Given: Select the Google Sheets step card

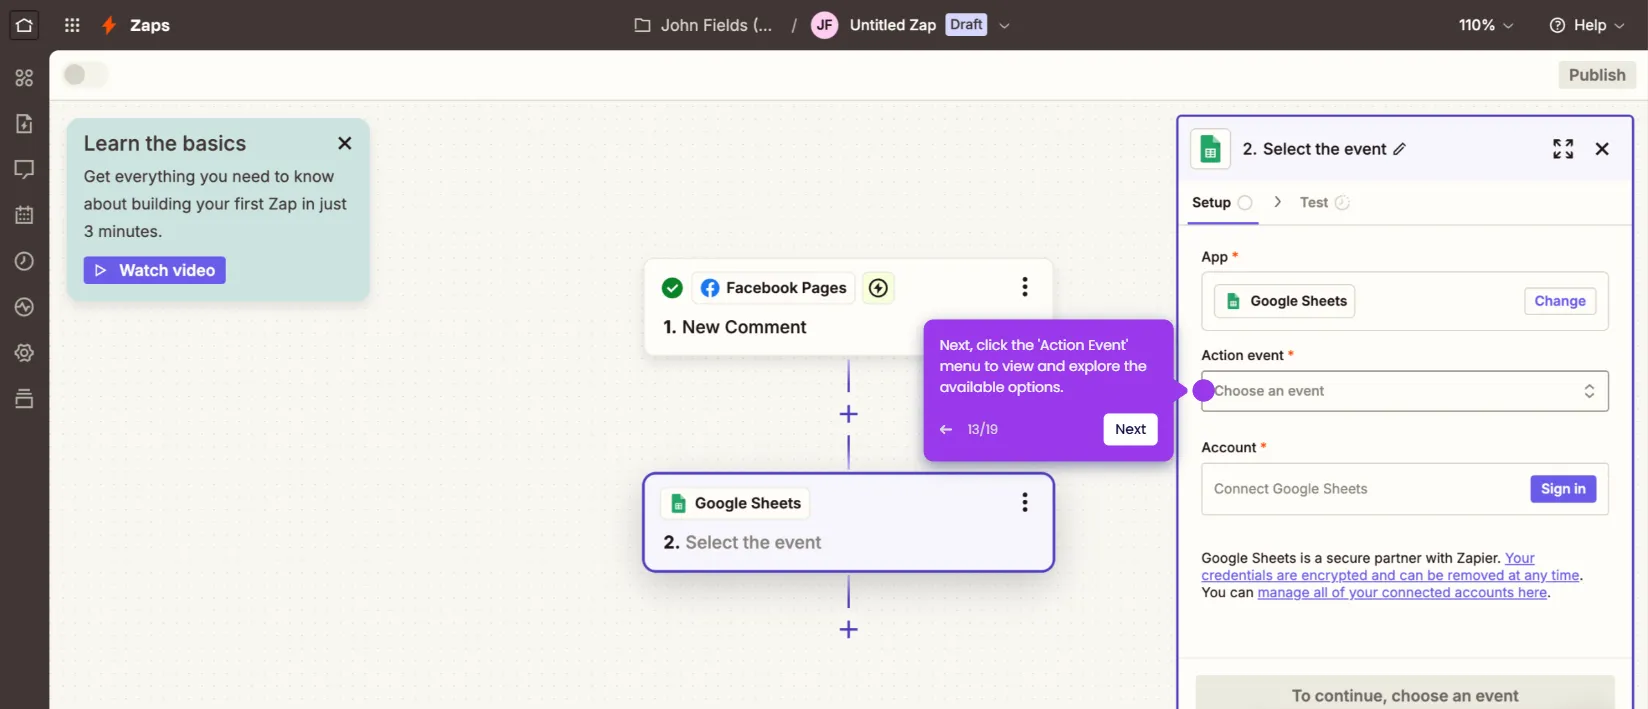Looking at the screenshot, I should click(x=848, y=522).
